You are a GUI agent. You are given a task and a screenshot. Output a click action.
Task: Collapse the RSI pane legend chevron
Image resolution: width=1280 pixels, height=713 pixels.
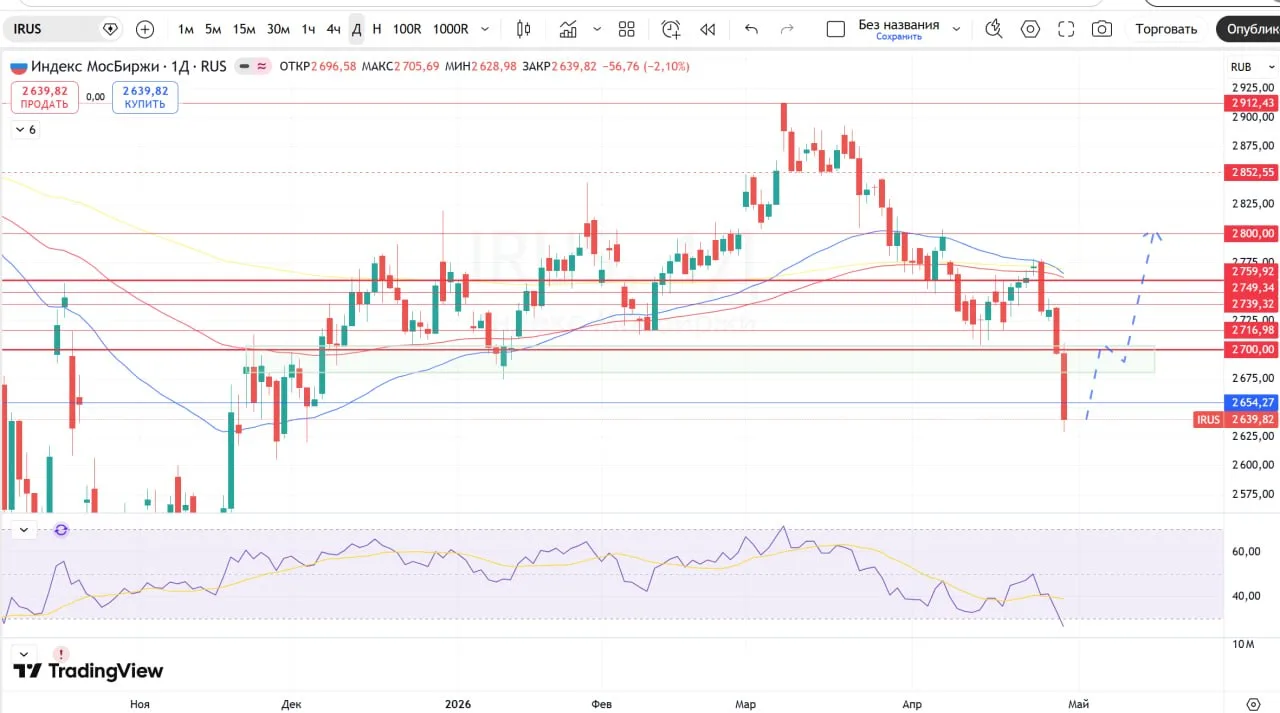24,530
